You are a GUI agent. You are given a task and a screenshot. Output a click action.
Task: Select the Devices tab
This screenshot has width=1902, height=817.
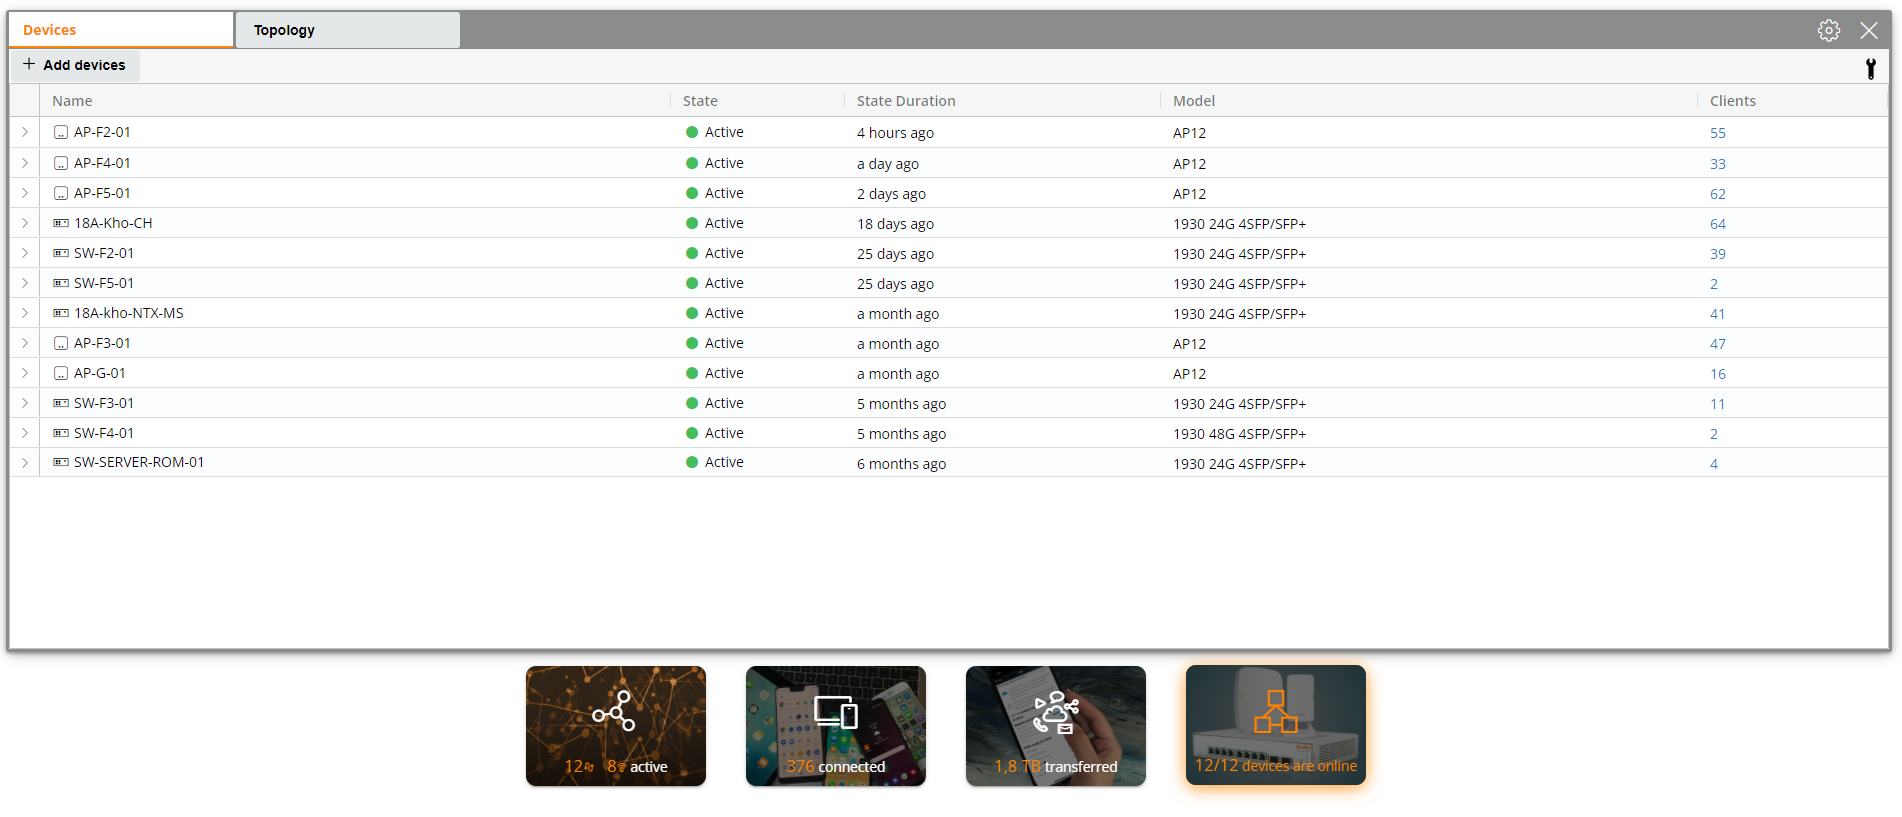pos(121,30)
